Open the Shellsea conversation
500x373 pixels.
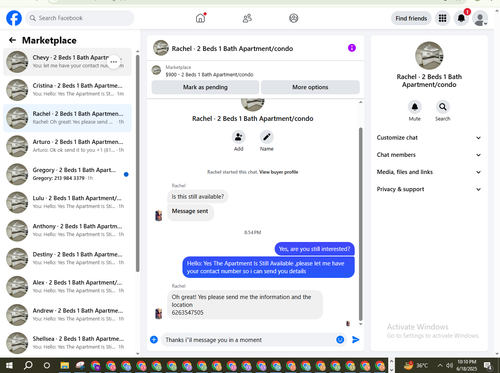67,343
